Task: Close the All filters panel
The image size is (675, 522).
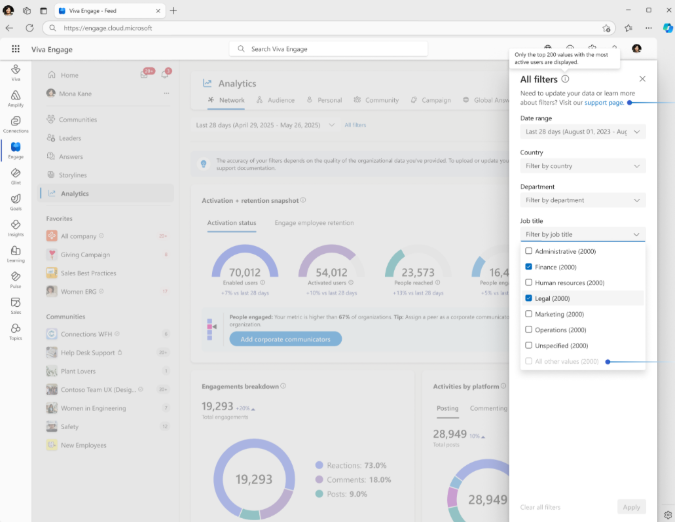Action: coord(642,79)
